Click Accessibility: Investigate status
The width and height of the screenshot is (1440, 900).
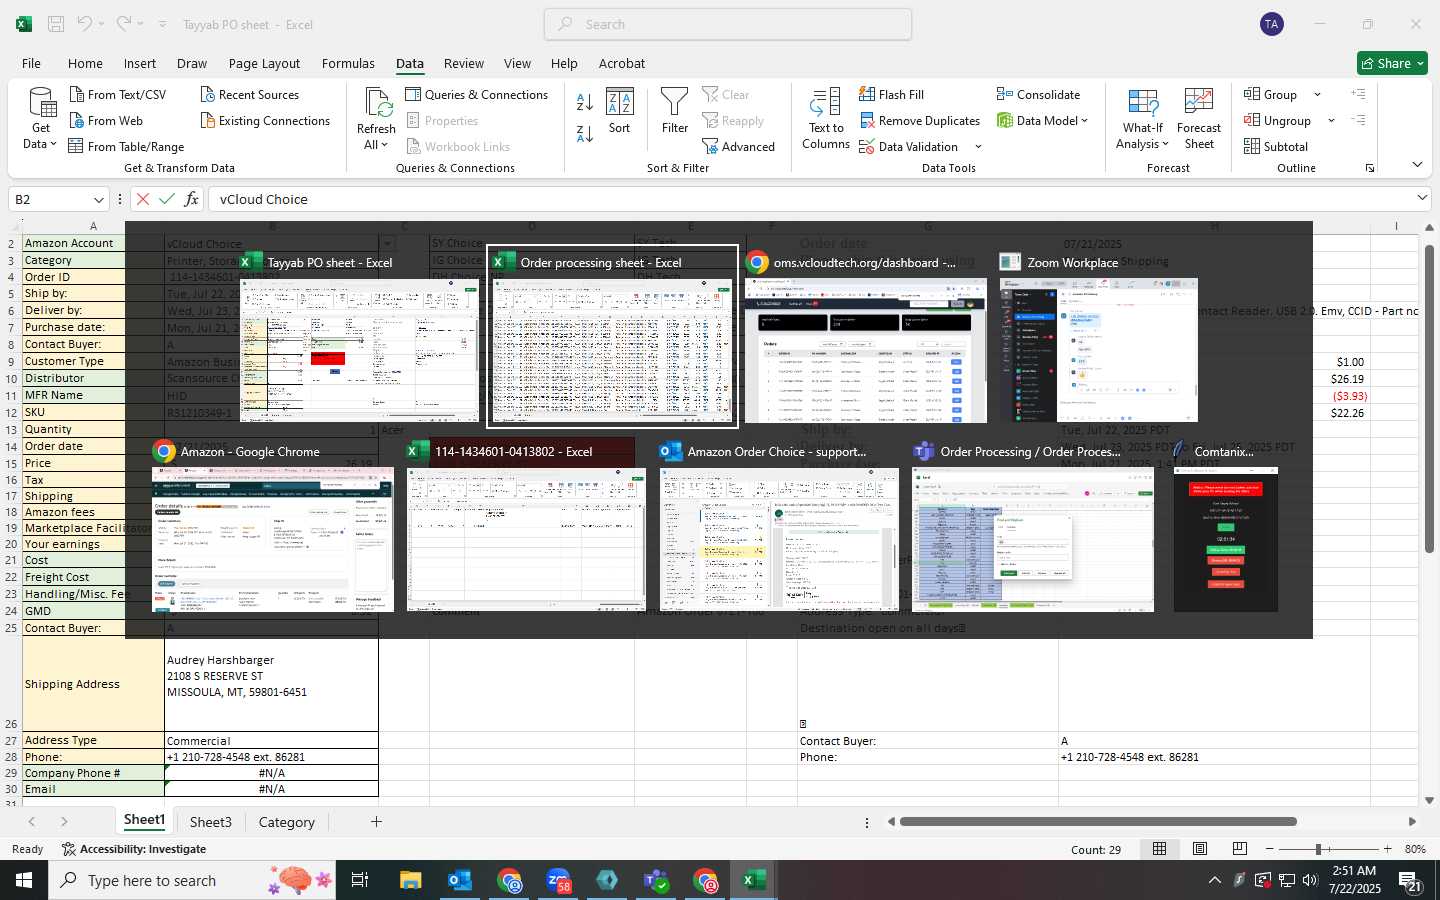coord(134,849)
